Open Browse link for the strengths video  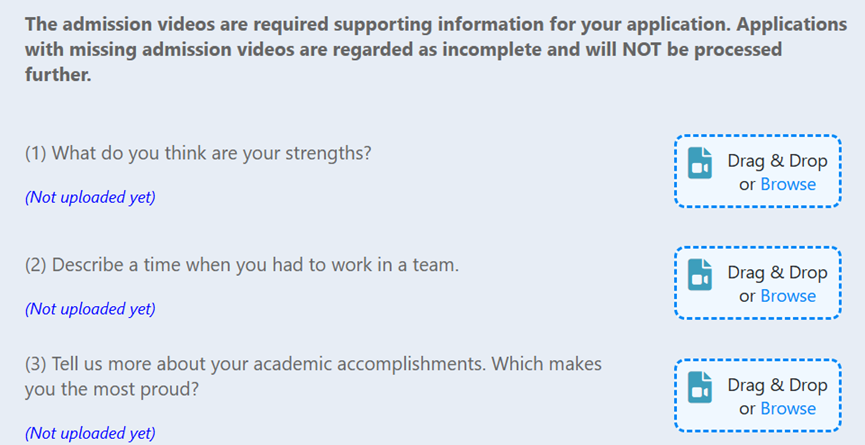(x=788, y=184)
